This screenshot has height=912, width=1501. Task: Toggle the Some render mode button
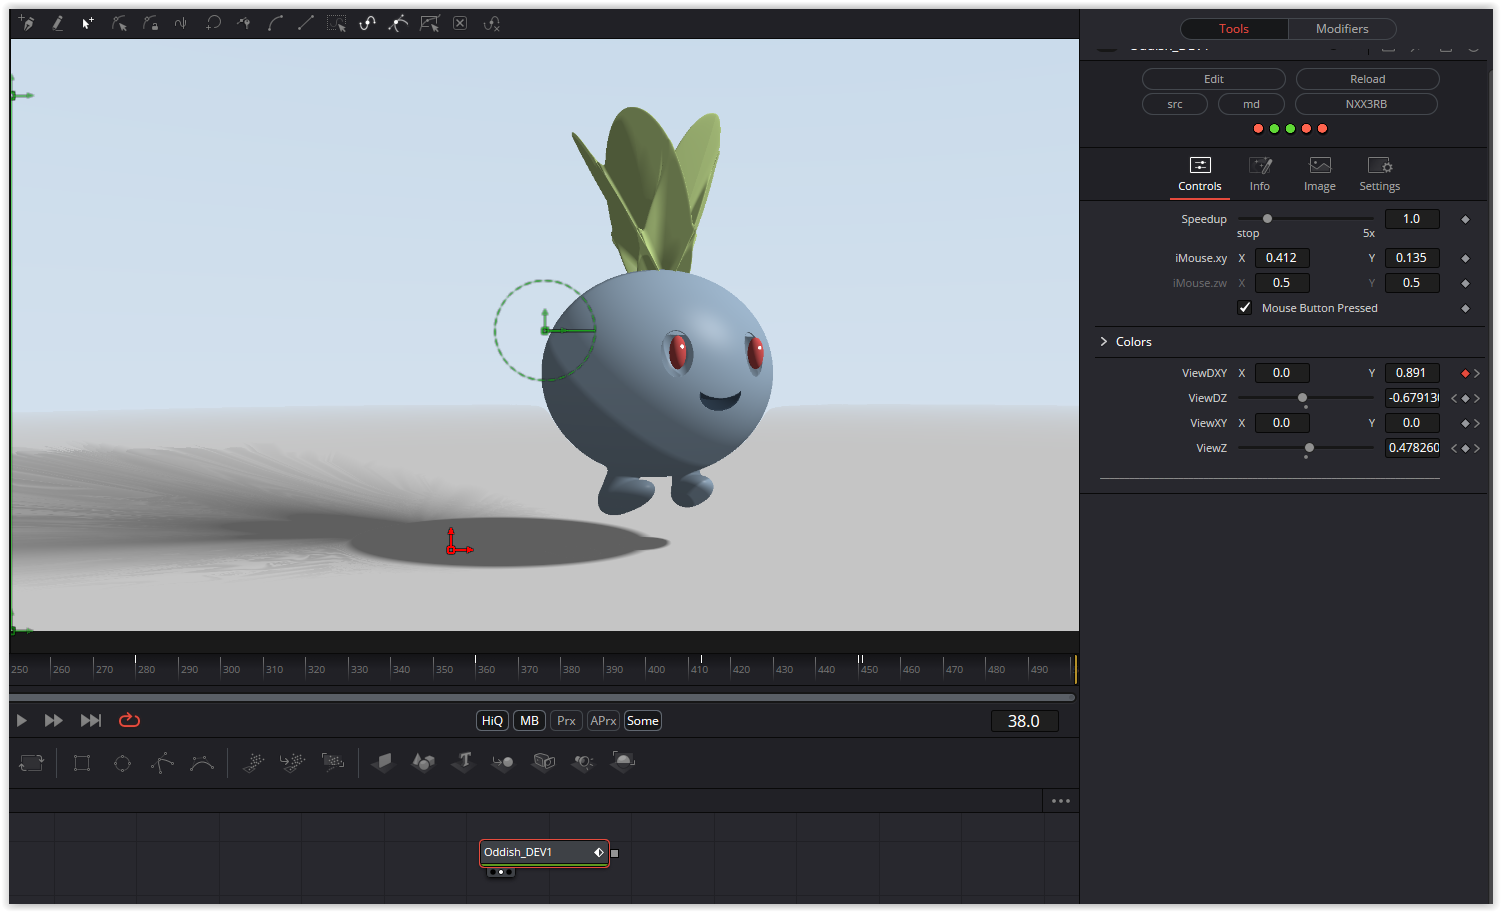coord(643,721)
